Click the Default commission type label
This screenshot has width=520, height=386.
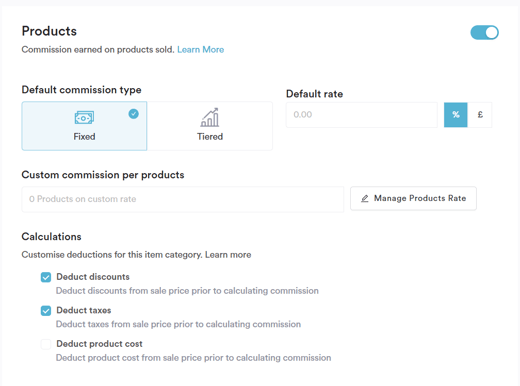[x=81, y=90]
